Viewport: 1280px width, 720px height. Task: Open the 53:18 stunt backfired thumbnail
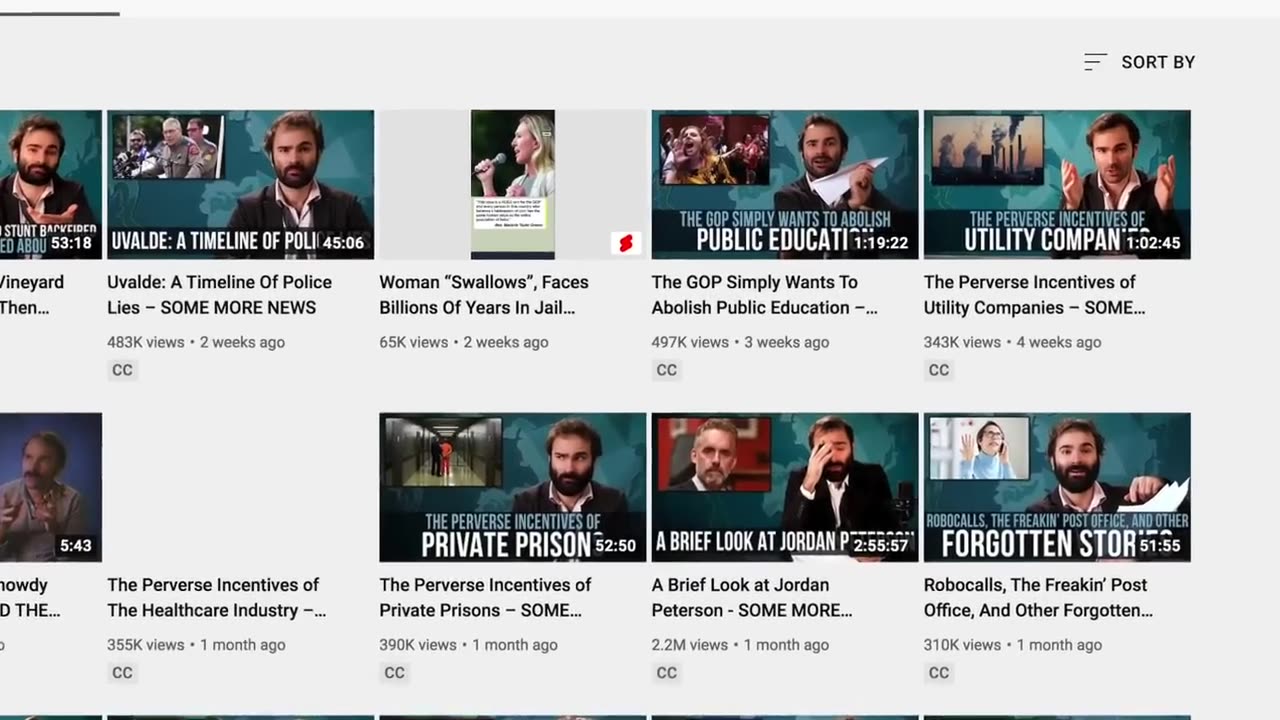tap(51, 185)
